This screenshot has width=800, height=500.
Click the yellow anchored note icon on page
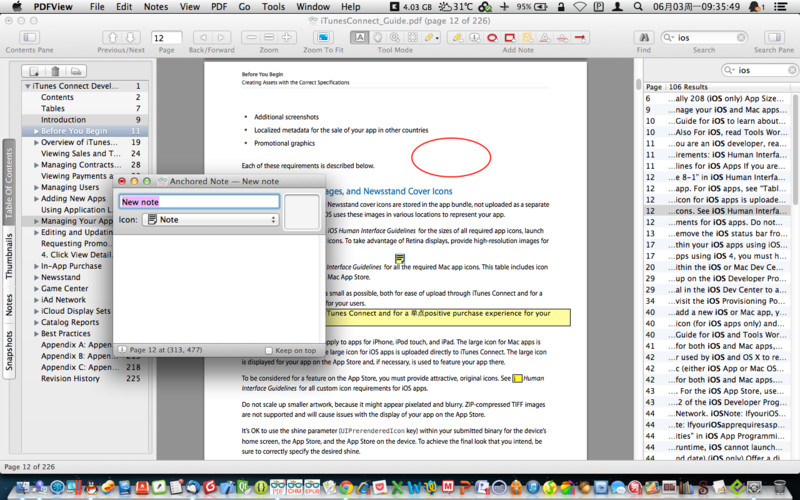coord(400,258)
